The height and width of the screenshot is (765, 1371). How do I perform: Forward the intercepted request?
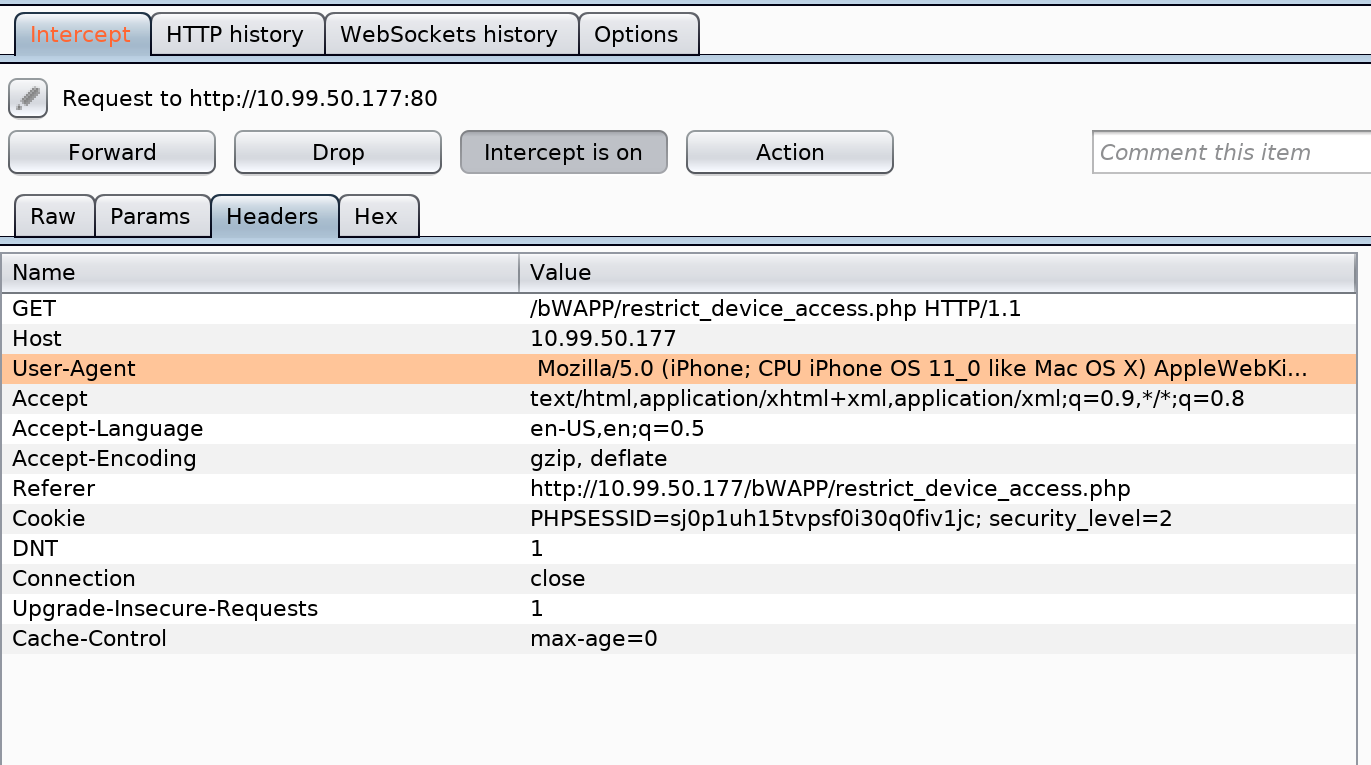(x=112, y=152)
